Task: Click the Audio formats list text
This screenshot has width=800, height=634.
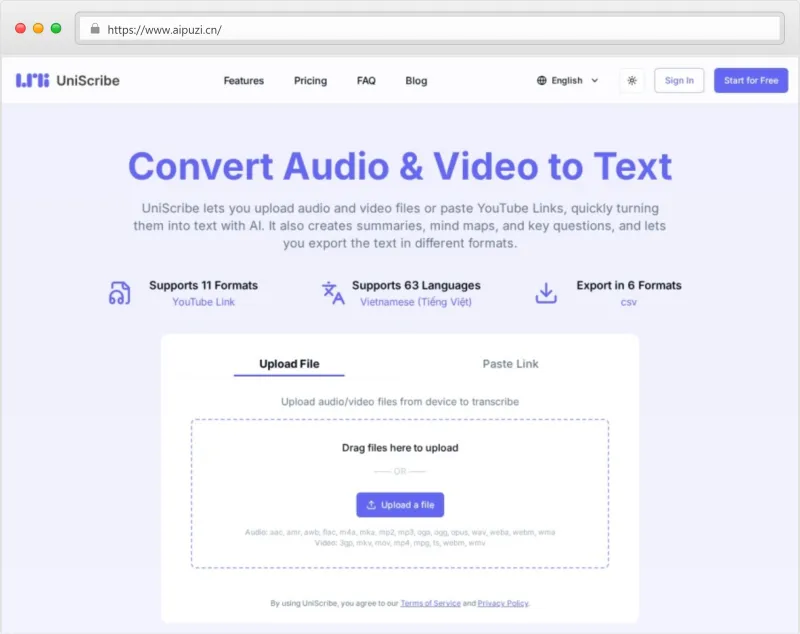Action: pyautogui.click(x=400, y=532)
